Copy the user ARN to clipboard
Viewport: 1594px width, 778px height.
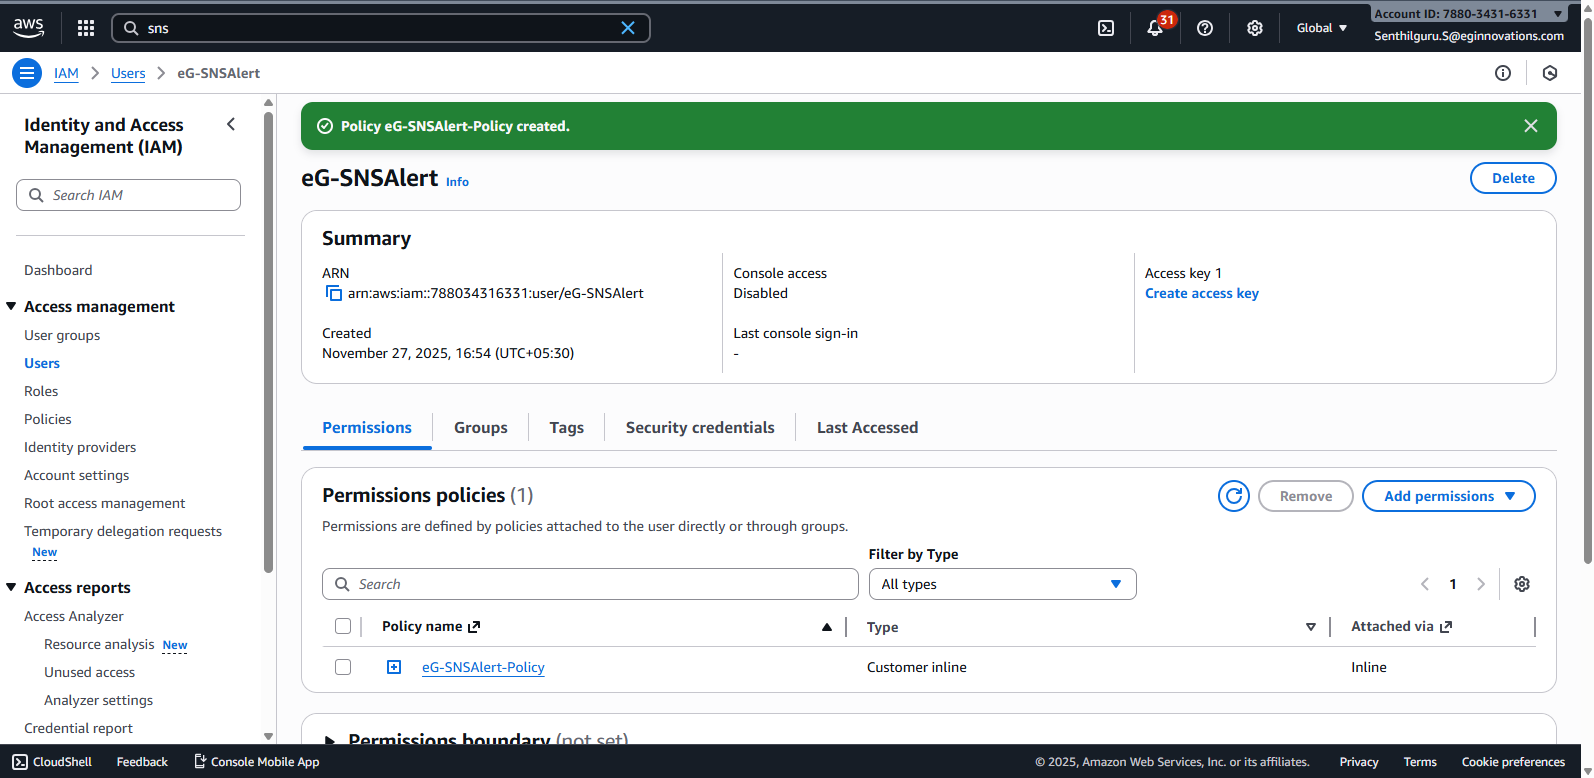[334, 294]
